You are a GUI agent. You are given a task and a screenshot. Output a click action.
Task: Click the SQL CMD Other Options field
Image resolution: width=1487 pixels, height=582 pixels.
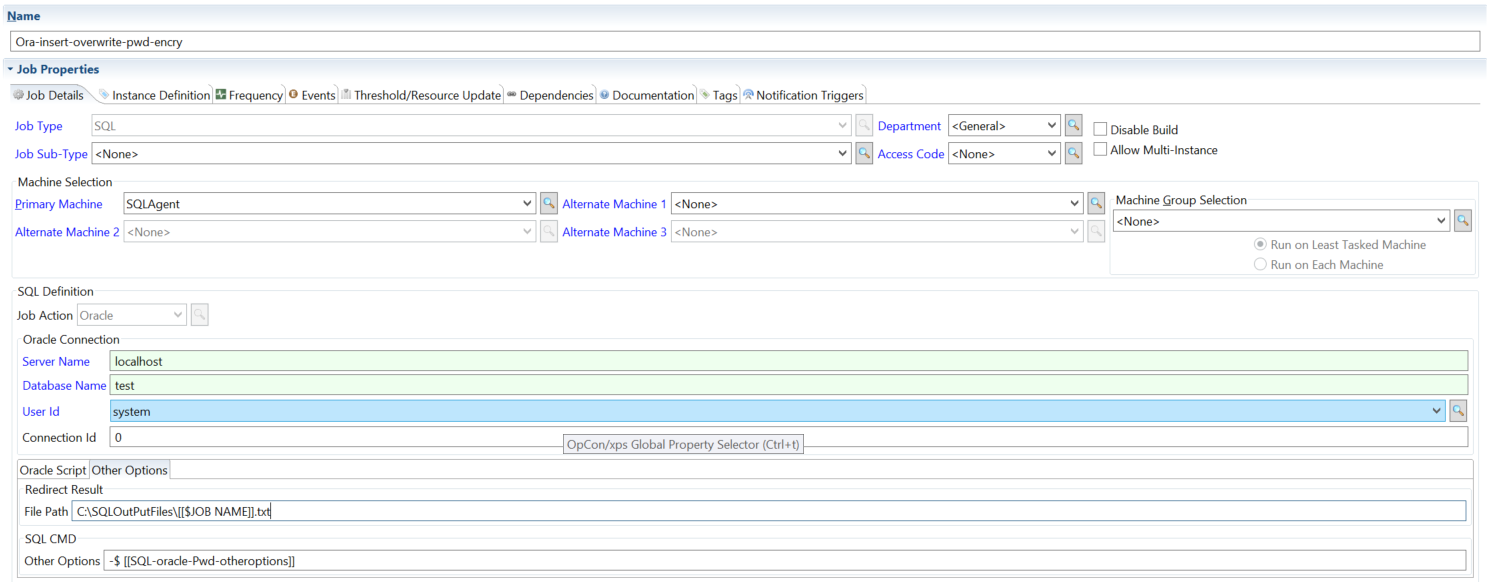point(785,560)
